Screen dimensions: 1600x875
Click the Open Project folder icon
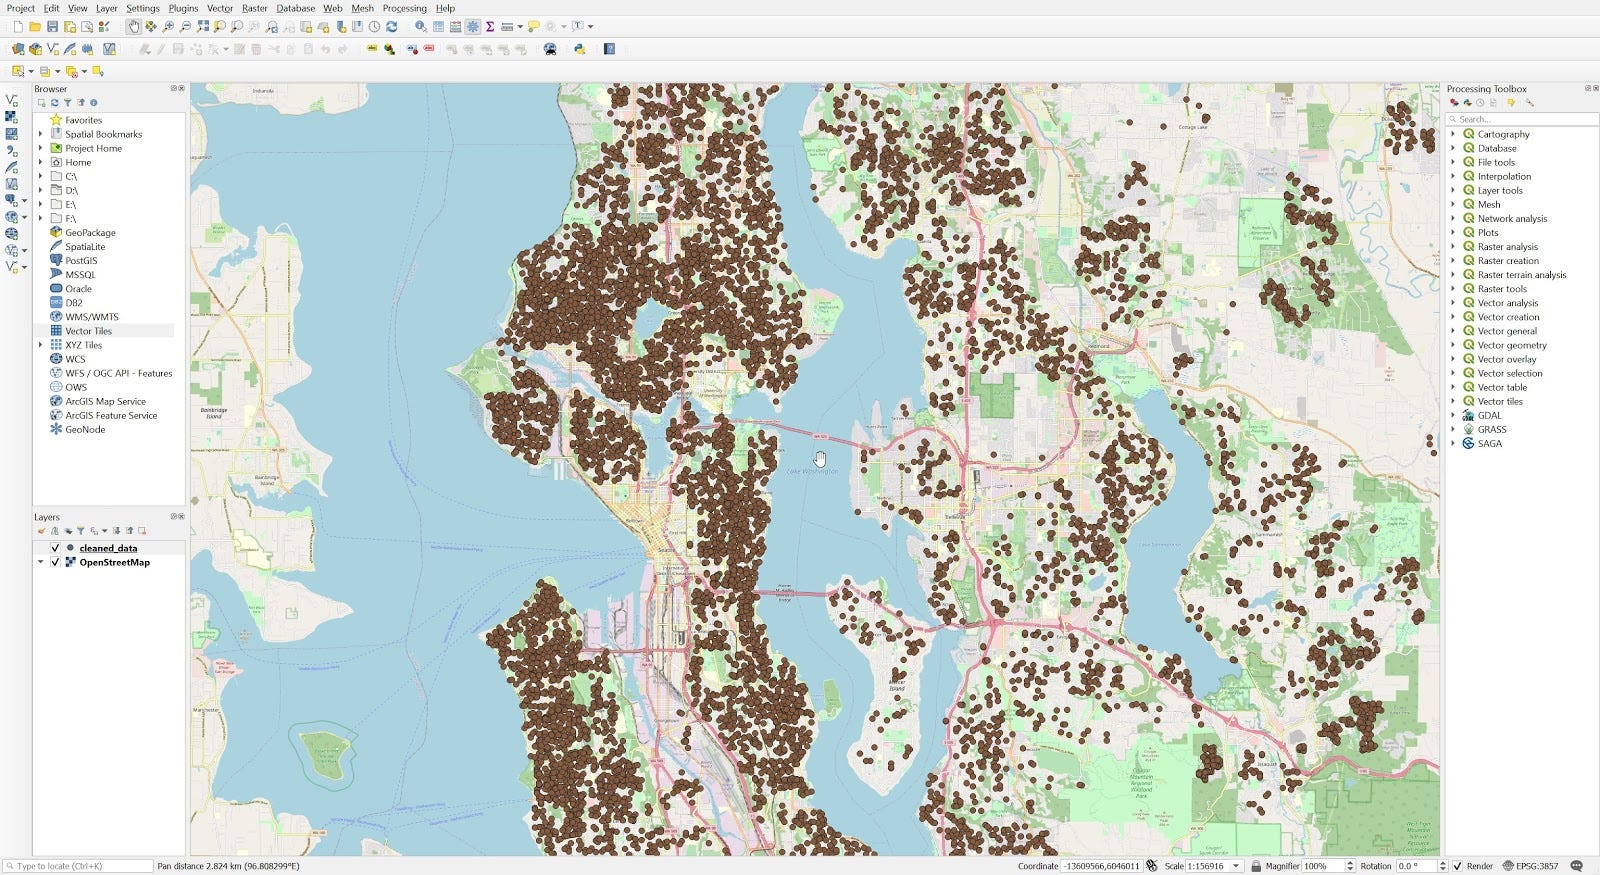35,27
